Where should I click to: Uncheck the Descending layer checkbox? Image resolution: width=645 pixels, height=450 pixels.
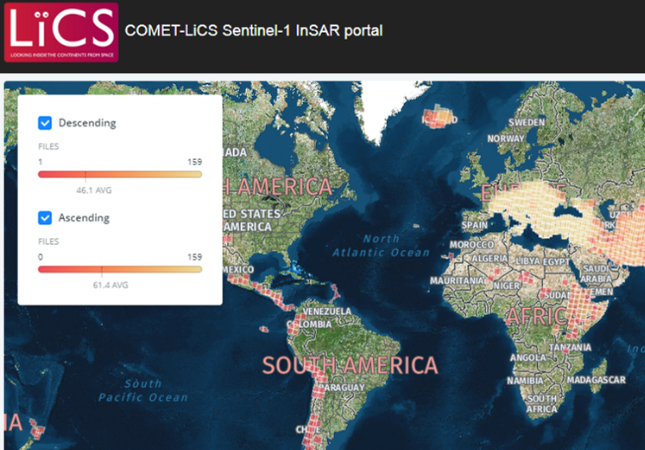pyautogui.click(x=45, y=123)
